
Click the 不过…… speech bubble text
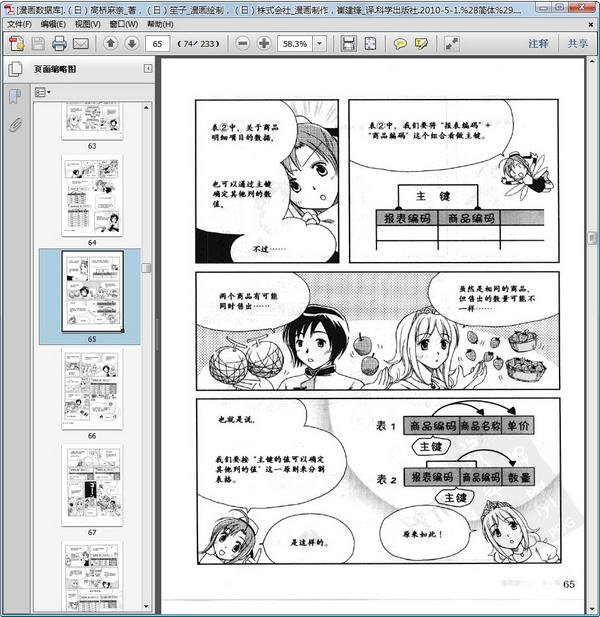[270, 249]
